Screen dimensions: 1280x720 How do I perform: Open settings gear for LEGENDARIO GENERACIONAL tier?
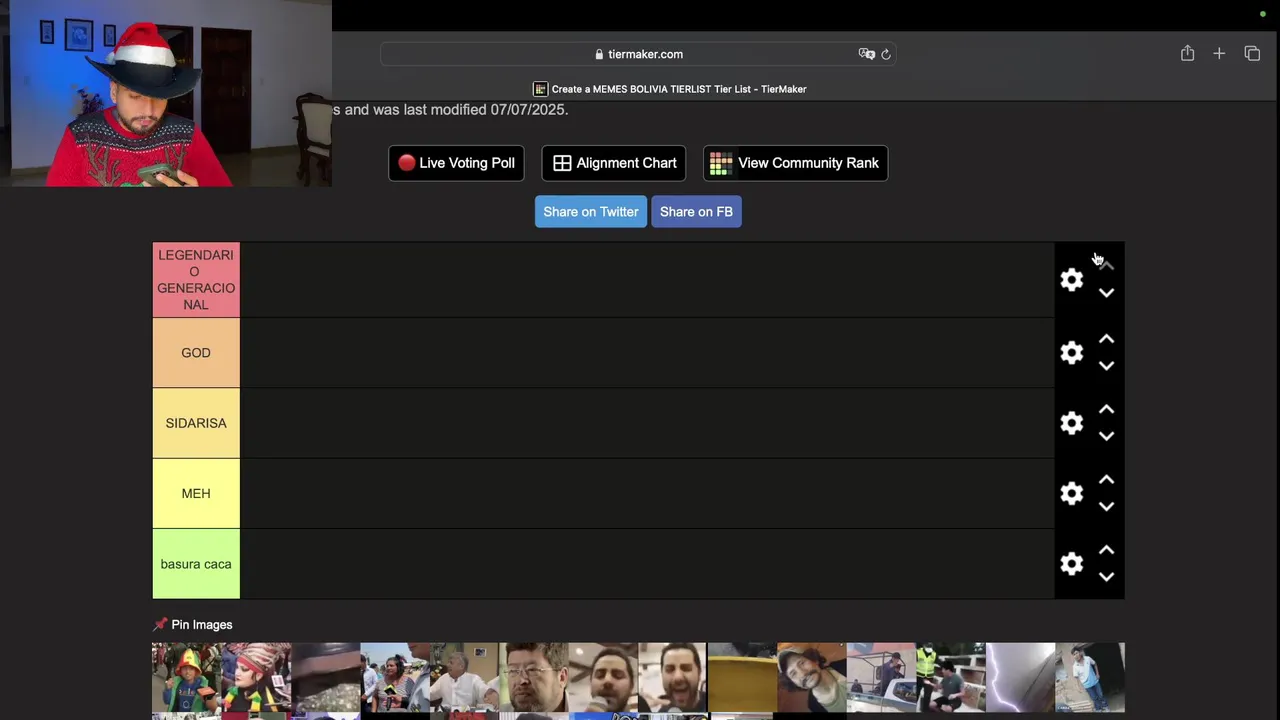pyautogui.click(x=1071, y=280)
